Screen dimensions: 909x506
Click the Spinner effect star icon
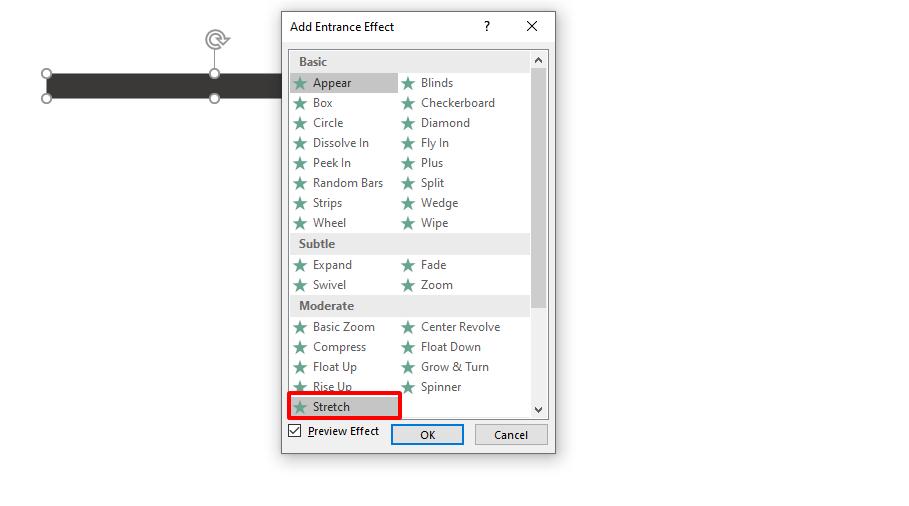[x=408, y=387]
